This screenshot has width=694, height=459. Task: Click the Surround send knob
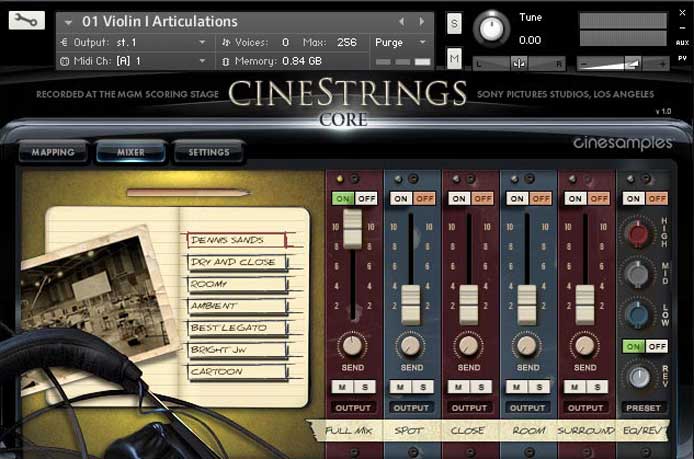tap(585, 345)
